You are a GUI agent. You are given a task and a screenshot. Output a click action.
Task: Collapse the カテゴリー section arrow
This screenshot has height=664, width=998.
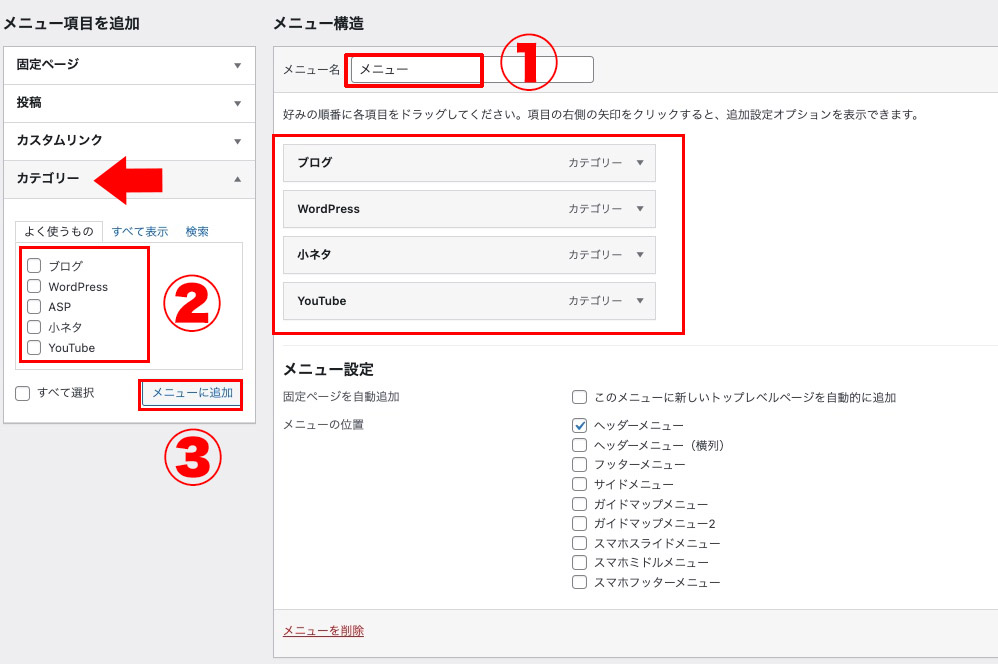pos(237,179)
